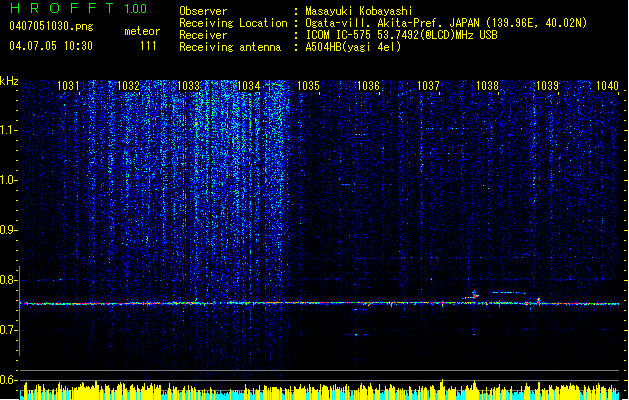Viewport: 629px width, 400px height.
Task: Click time marker 1037
Action: 428,86
